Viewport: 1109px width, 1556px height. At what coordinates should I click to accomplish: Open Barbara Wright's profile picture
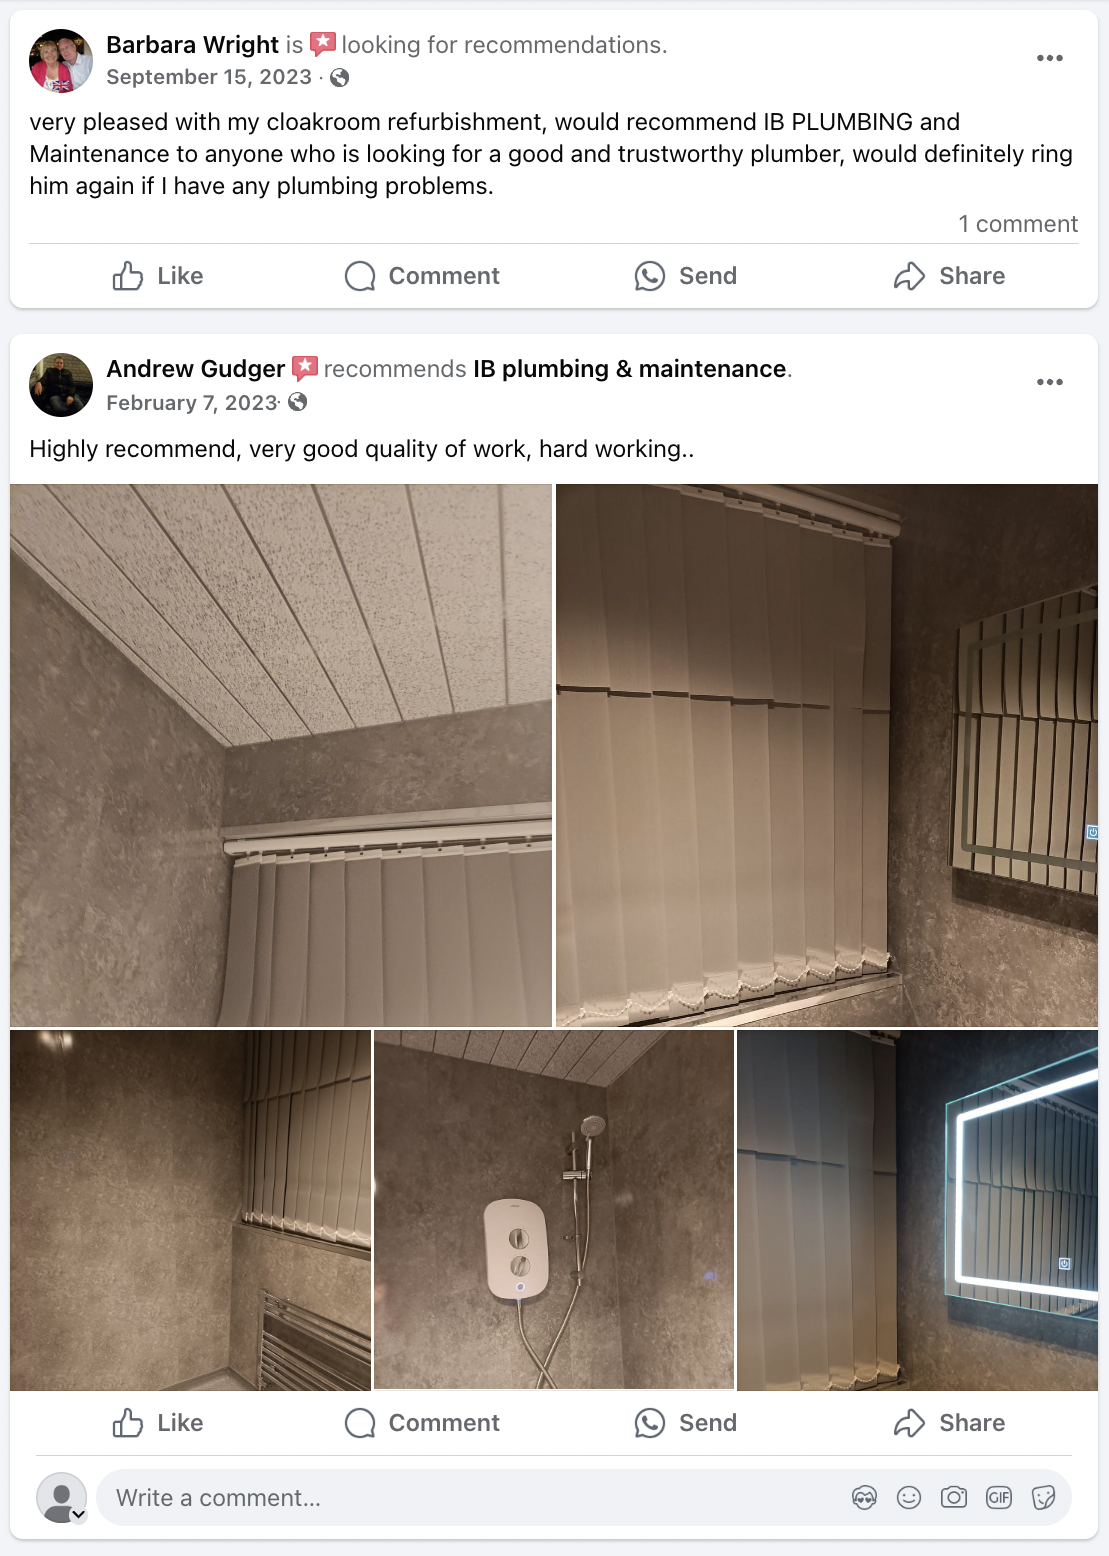click(61, 61)
